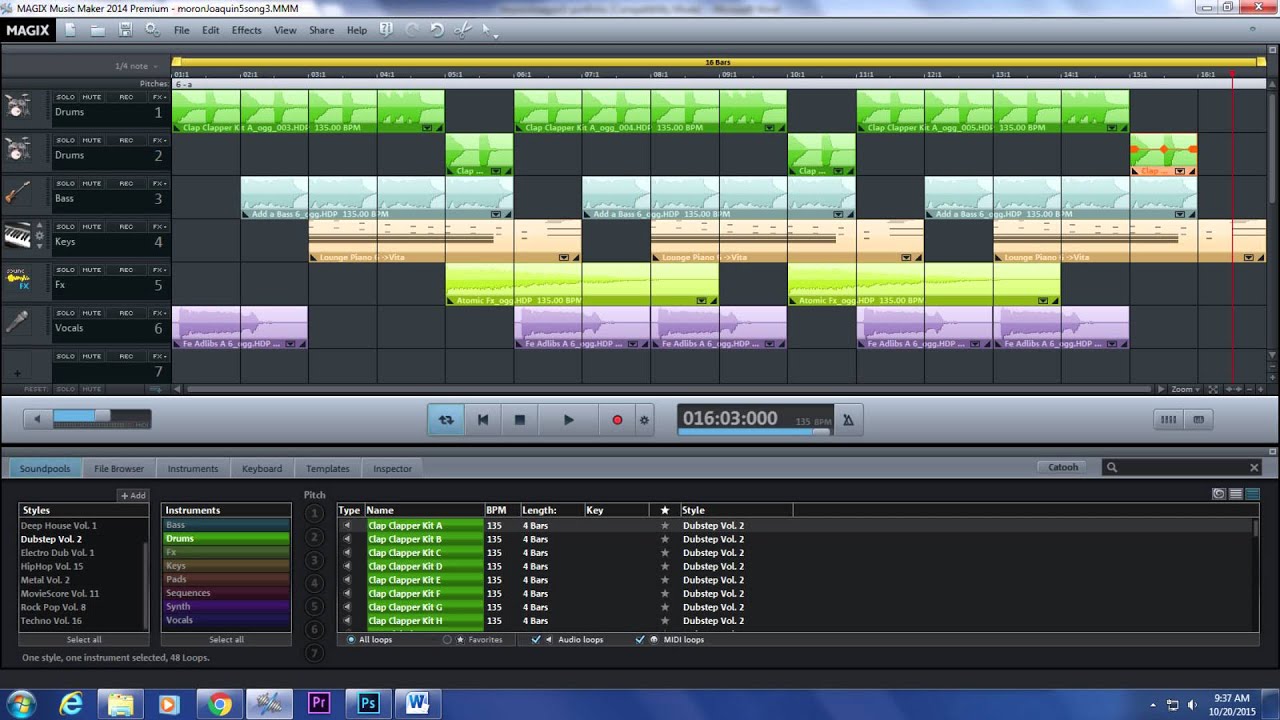Solo the Drums track 1
Image resolution: width=1280 pixels, height=720 pixels.
coord(66,97)
